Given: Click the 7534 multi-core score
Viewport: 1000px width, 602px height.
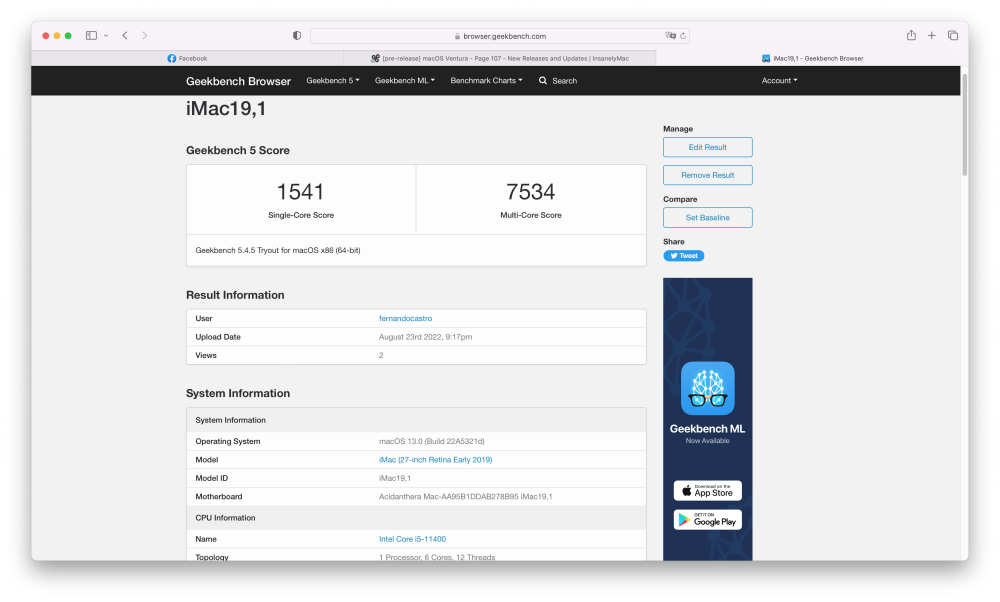Looking at the screenshot, I should point(531,192).
